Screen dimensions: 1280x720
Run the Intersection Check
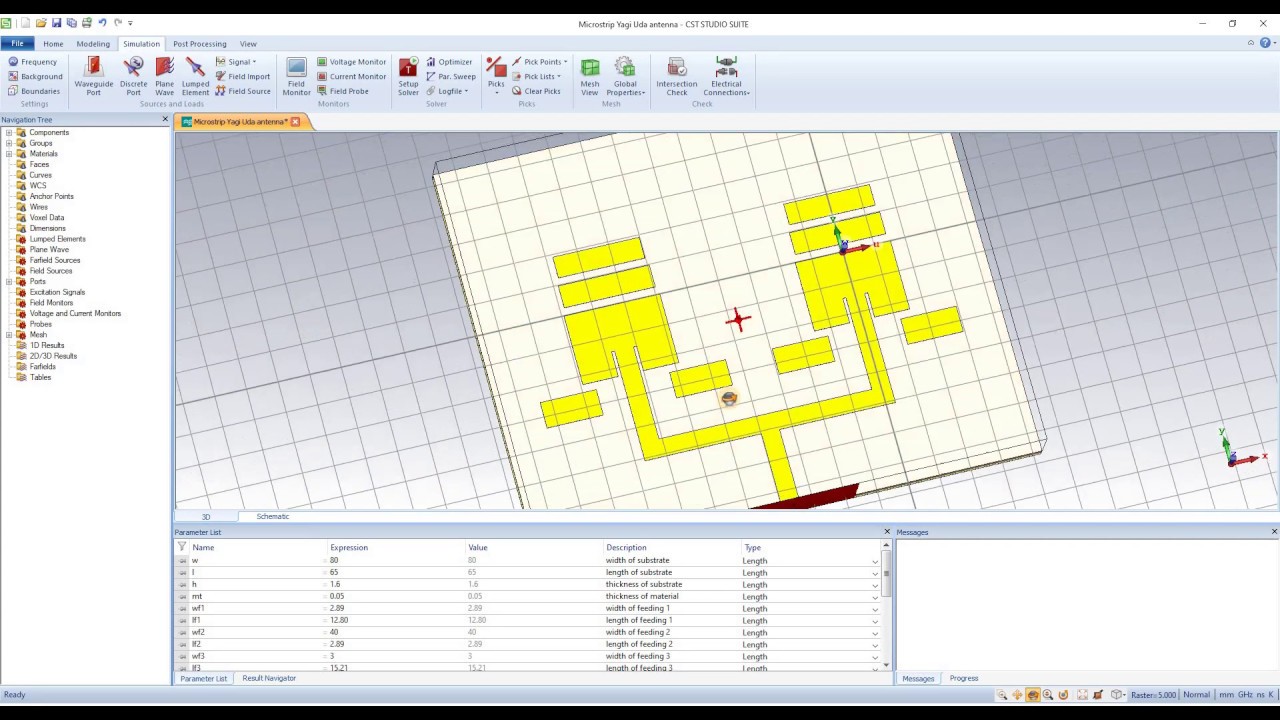[677, 76]
